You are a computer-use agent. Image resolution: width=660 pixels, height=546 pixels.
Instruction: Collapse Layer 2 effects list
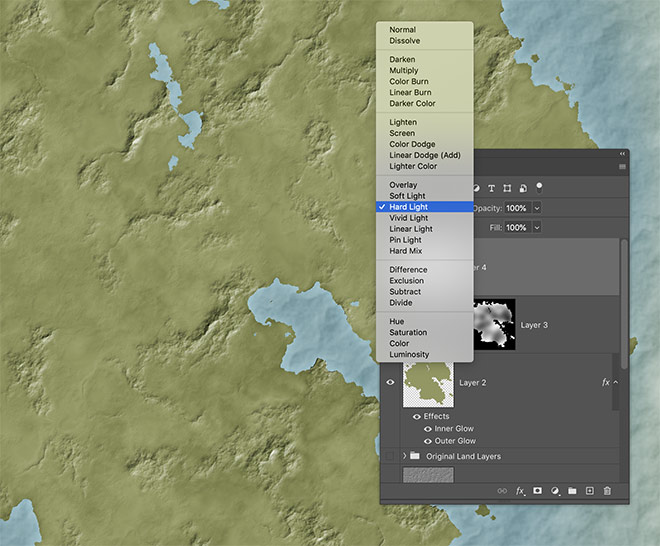[616, 382]
